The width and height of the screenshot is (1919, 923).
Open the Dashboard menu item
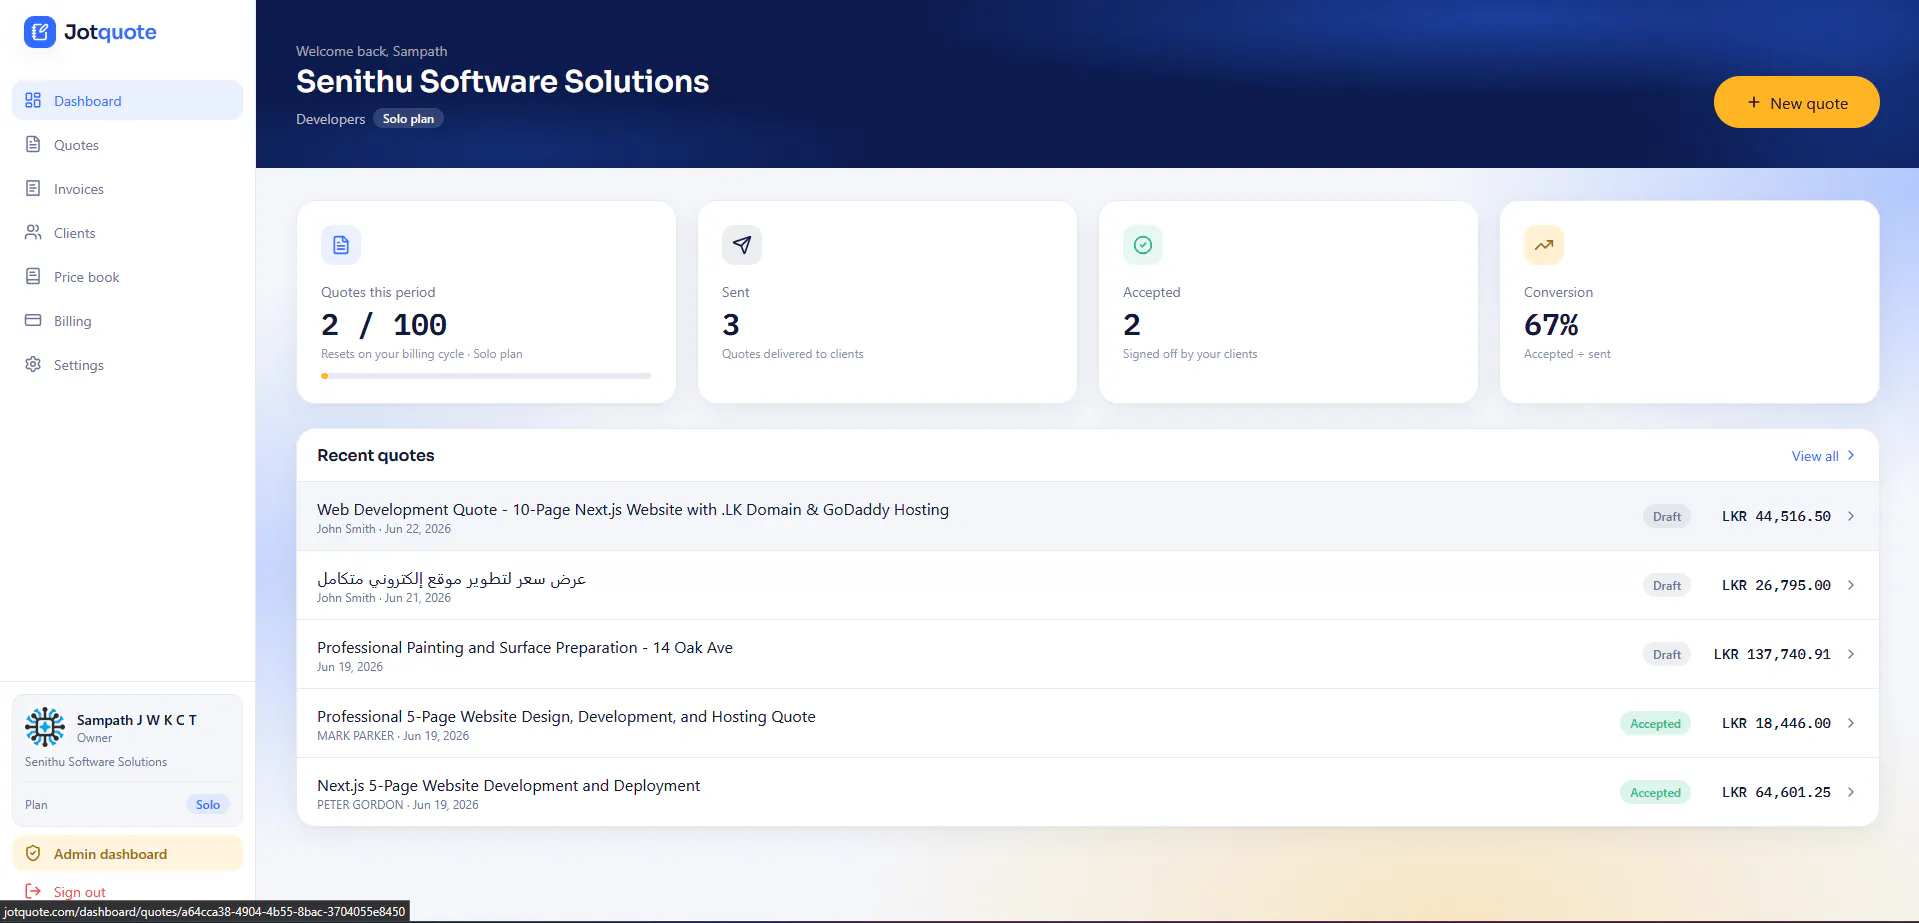click(x=127, y=100)
